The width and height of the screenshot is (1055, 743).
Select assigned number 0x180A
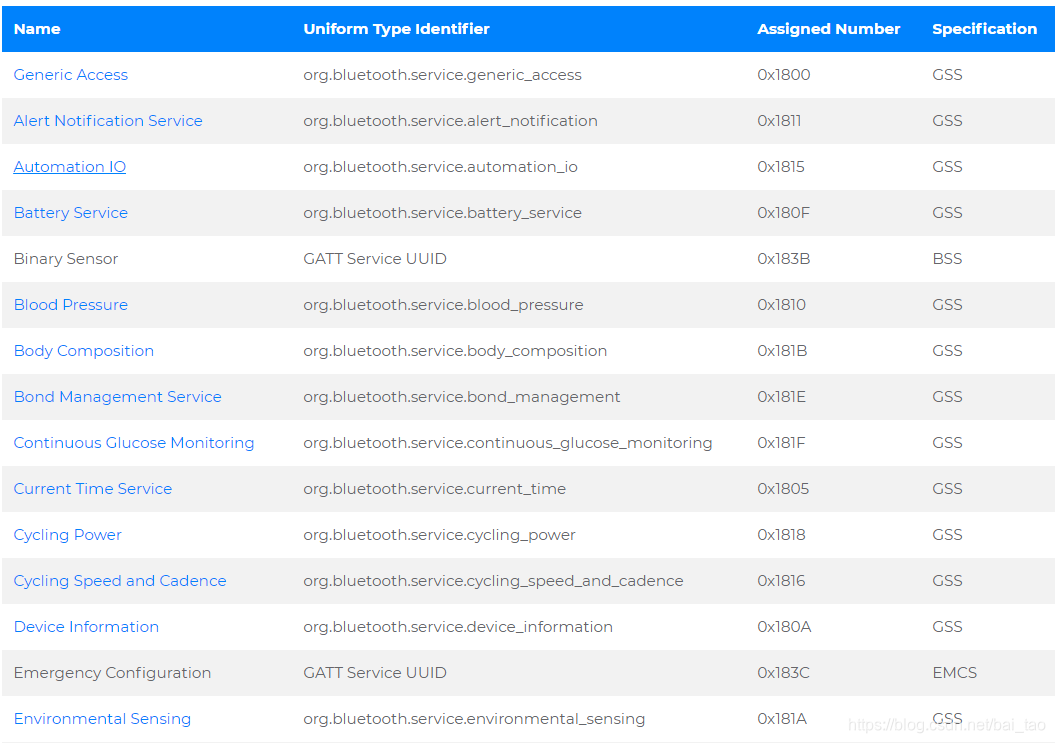pos(785,627)
